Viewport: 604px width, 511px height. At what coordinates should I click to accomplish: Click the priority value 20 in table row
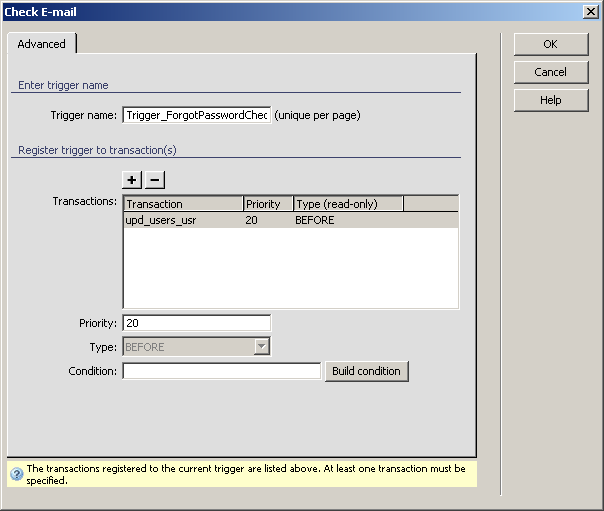click(252, 220)
